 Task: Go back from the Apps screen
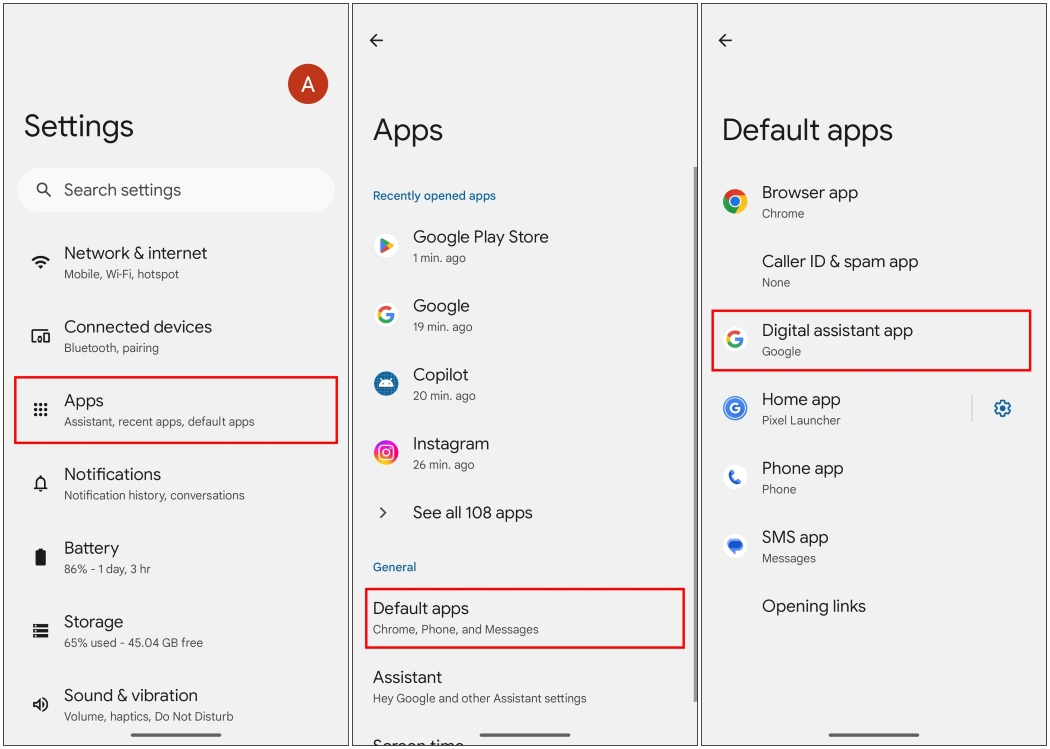click(x=375, y=40)
